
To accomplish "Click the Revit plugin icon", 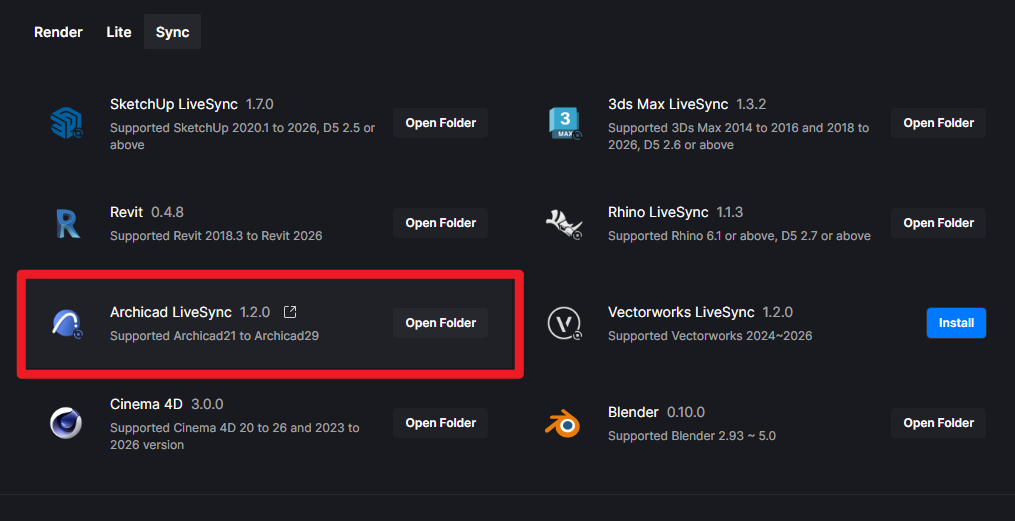I will (66, 223).
